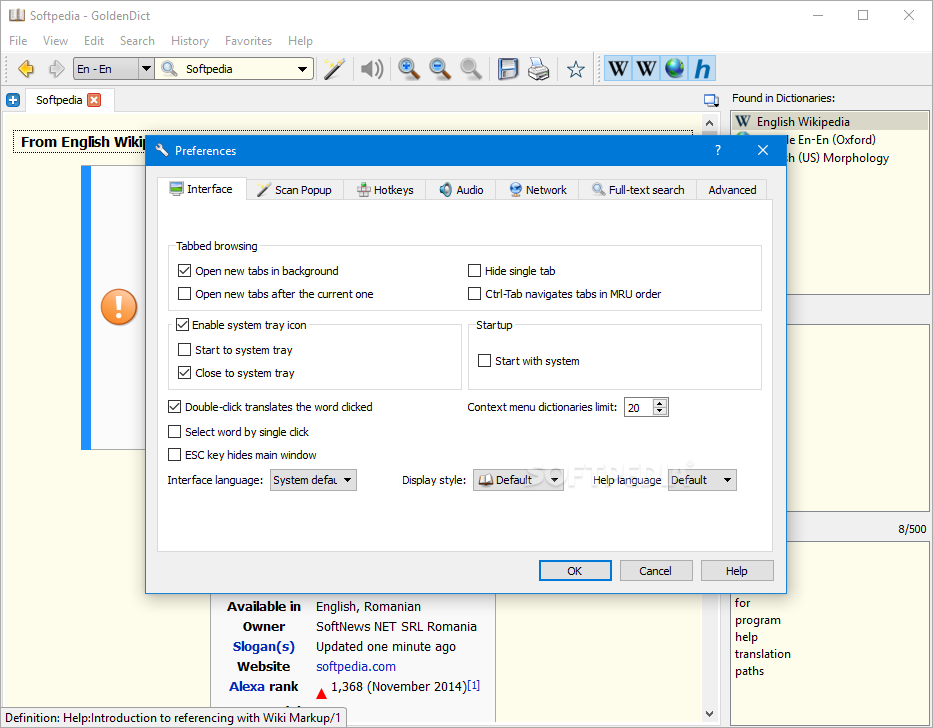Click the found-in-dictionaries pane float icon
Viewport: 933px width, 728px height.
click(711, 100)
